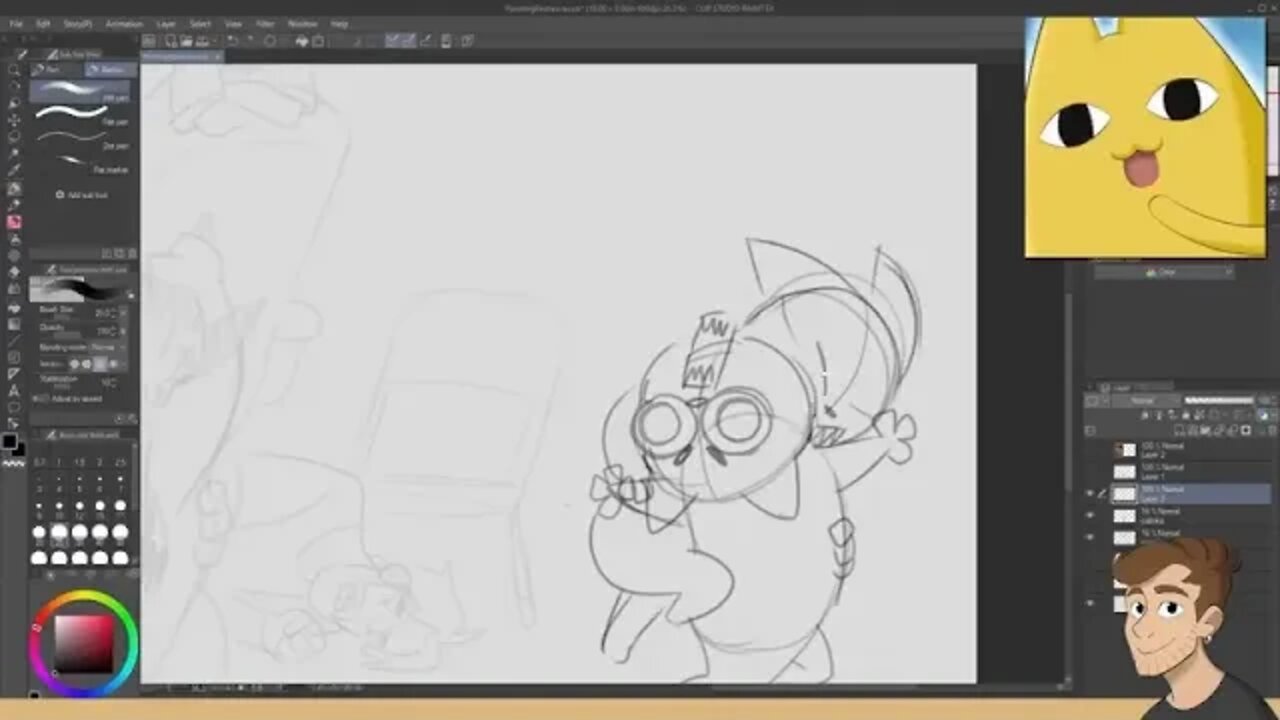The height and width of the screenshot is (720, 1280).
Task: Select the Zoom magnifier tool
Action: coord(14,70)
